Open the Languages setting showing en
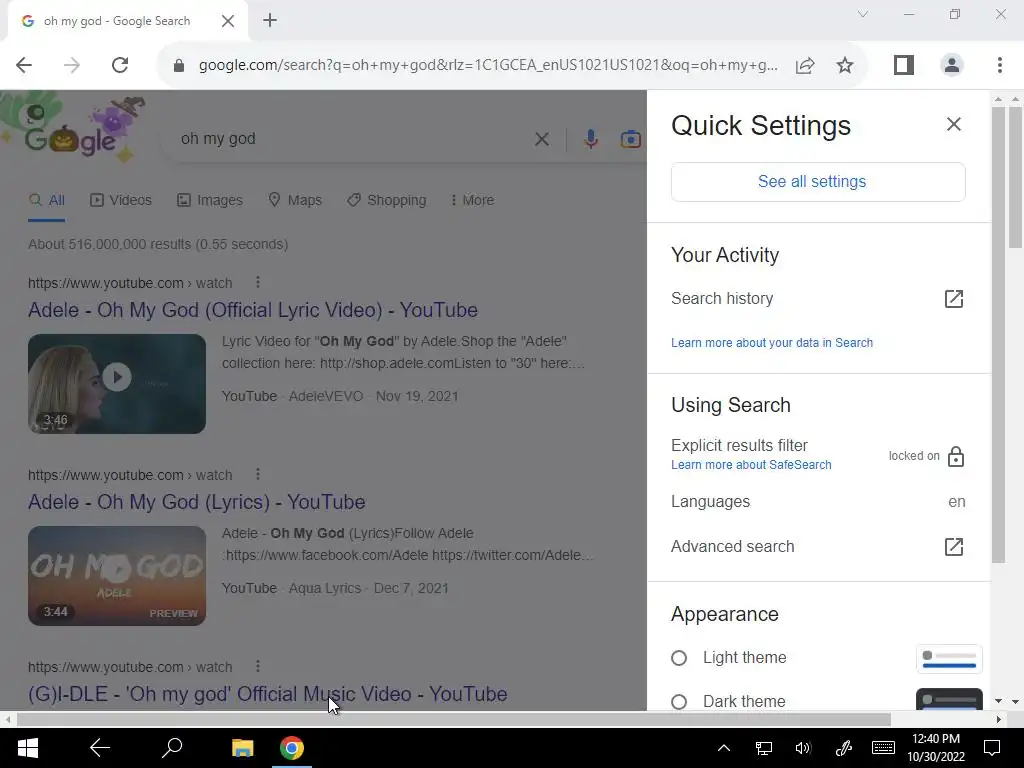 tap(818, 502)
